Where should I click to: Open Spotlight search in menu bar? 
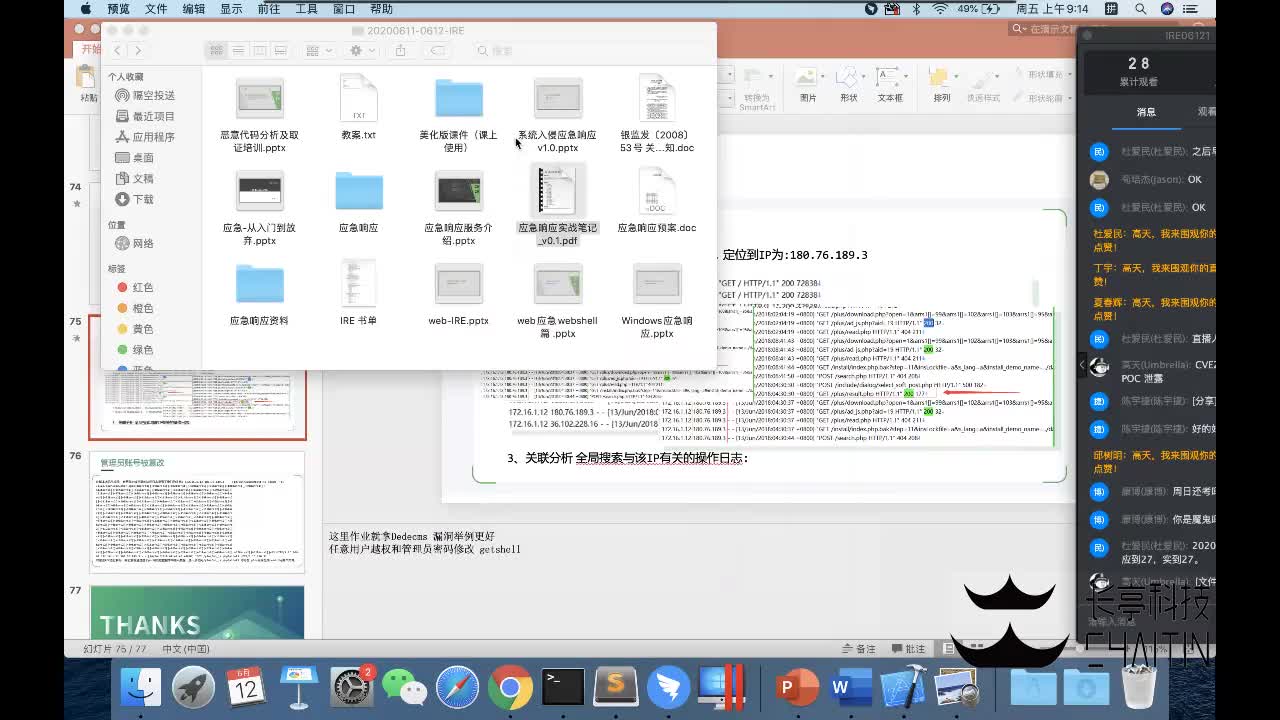tap(1141, 8)
